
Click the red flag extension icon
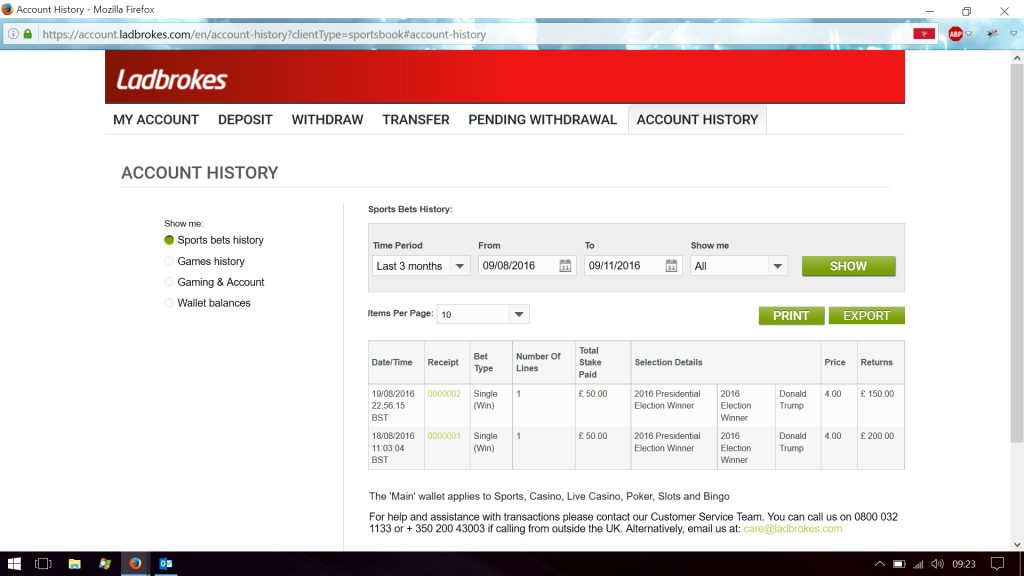click(924, 34)
